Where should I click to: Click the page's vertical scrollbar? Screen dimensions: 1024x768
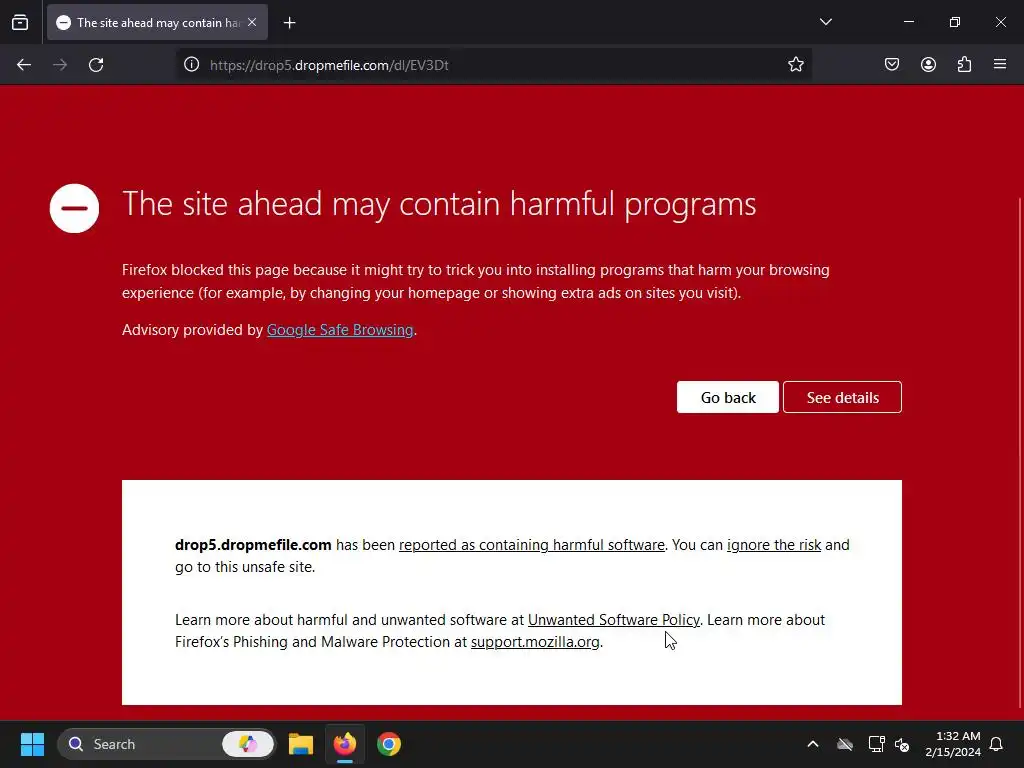pos(1019,451)
